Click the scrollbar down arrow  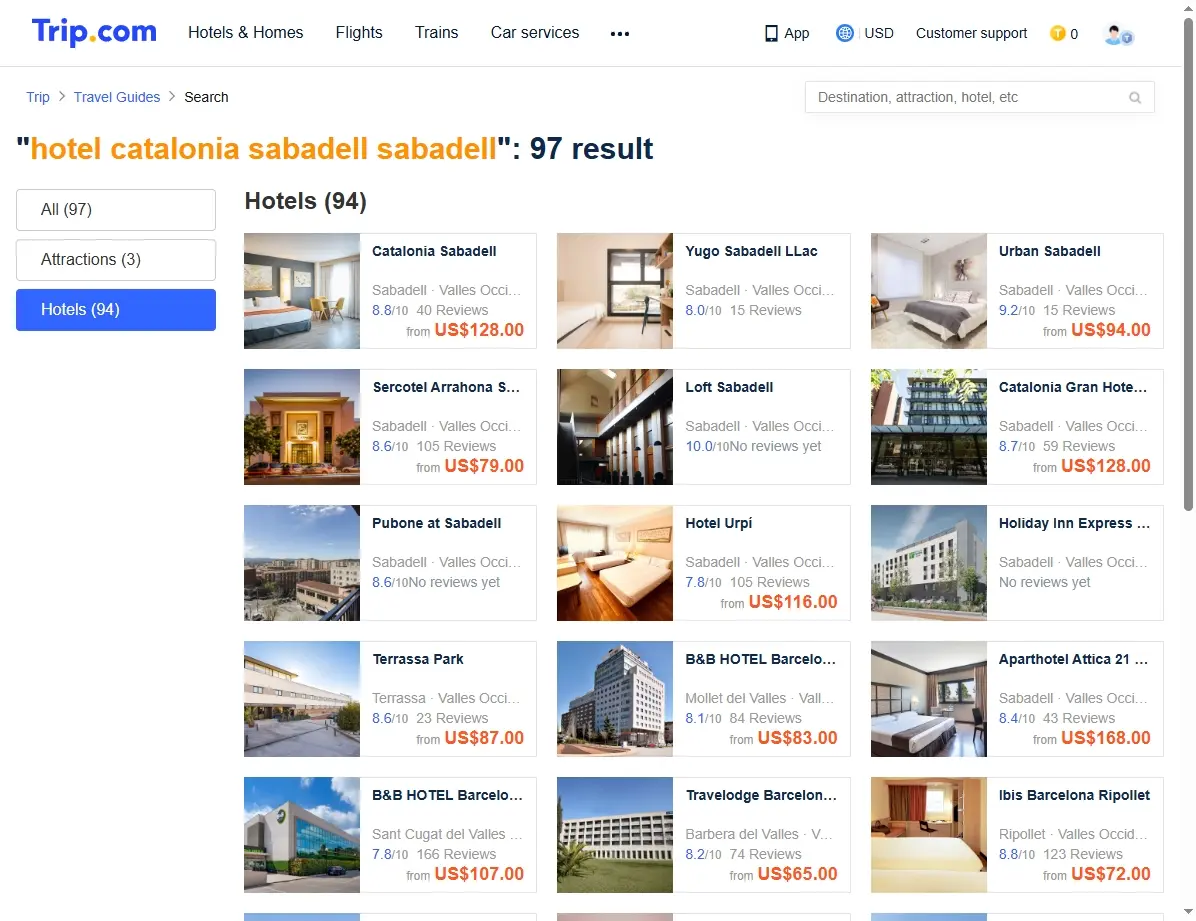[x=1188, y=912]
